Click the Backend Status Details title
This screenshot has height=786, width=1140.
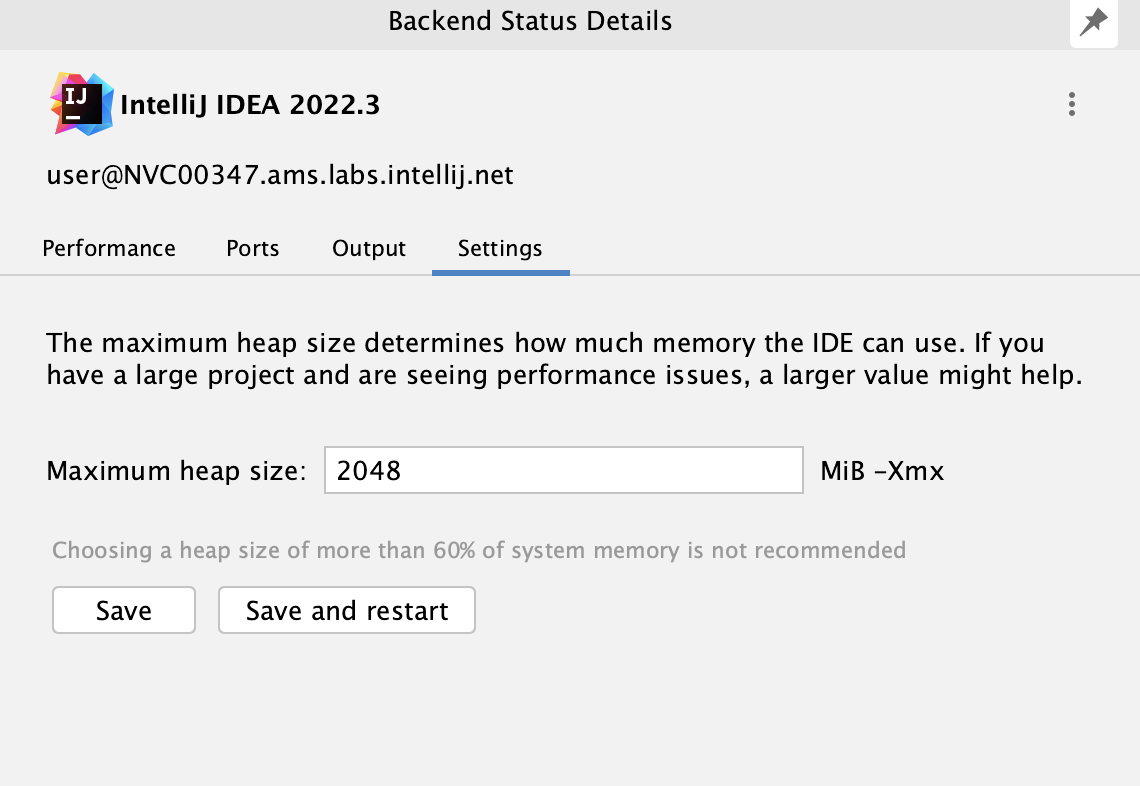pos(530,20)
